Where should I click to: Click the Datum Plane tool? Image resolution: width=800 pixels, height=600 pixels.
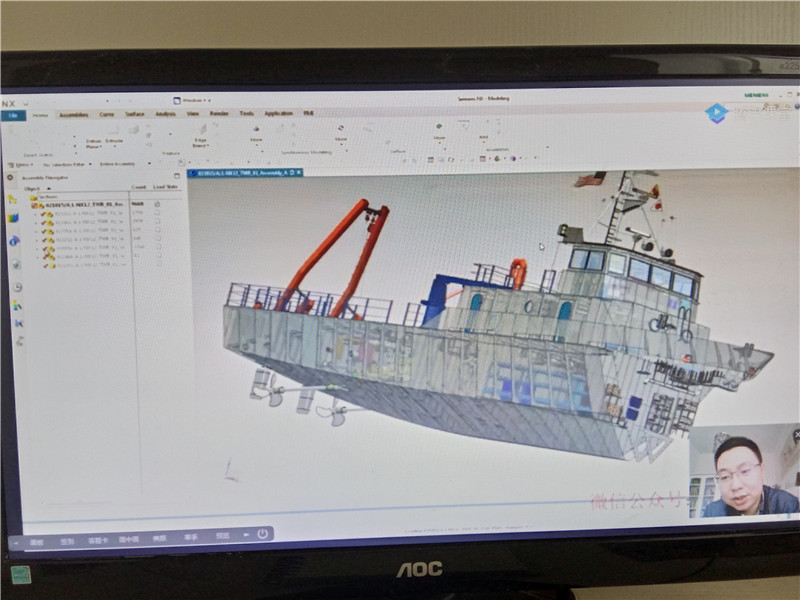tap(93, 144)
